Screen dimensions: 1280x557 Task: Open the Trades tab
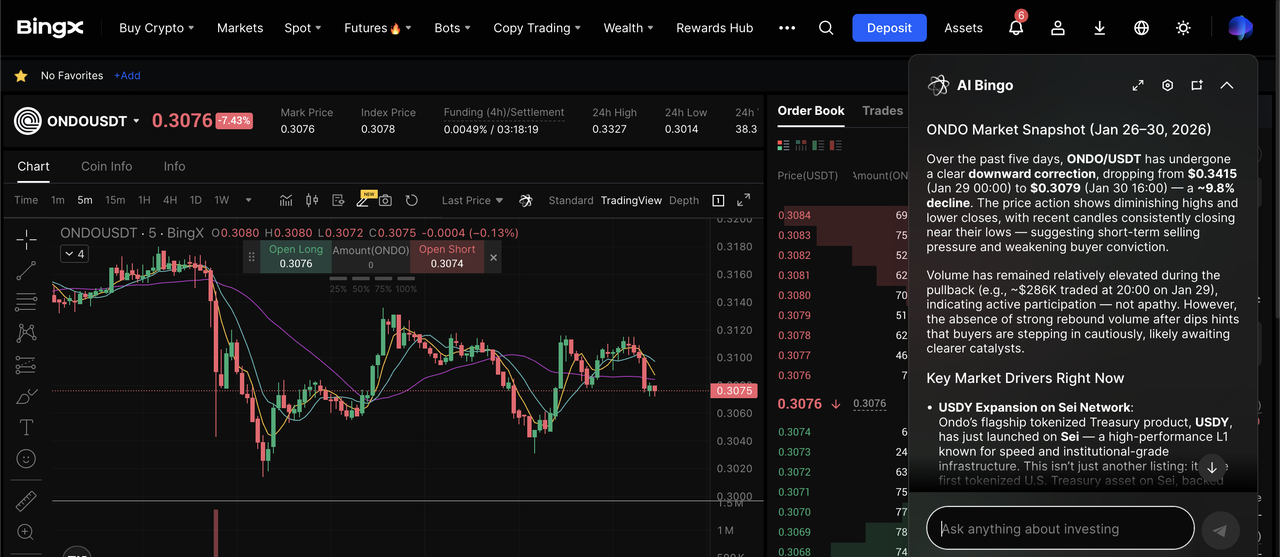point(882,111)
